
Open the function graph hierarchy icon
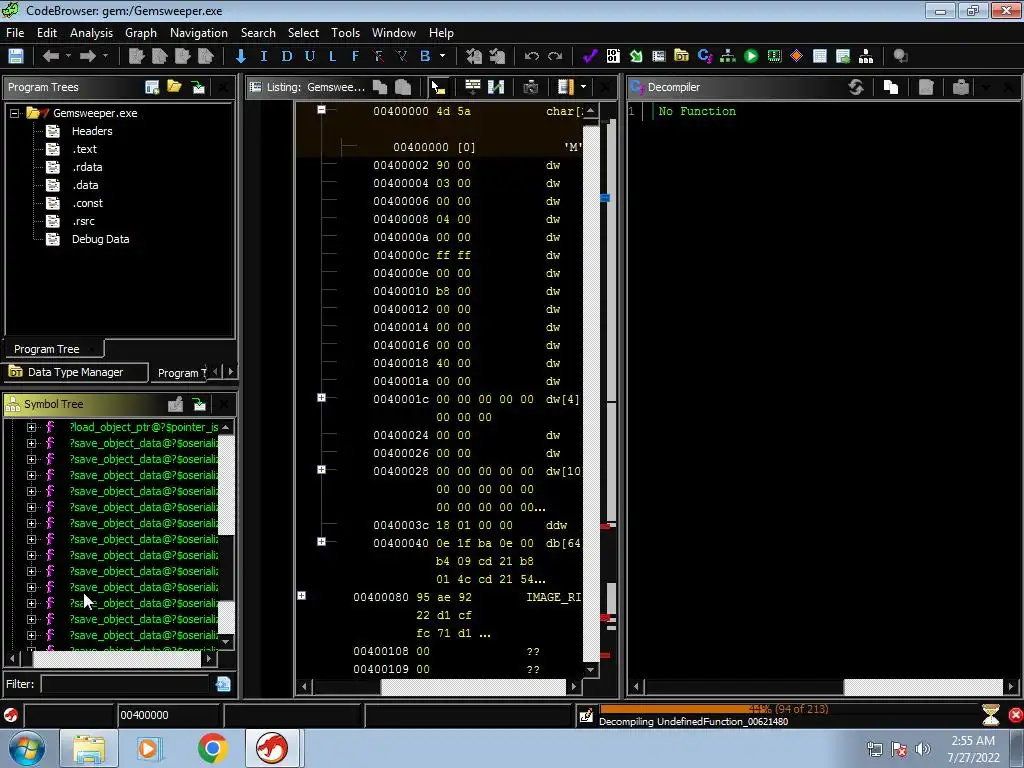point(728,56)
